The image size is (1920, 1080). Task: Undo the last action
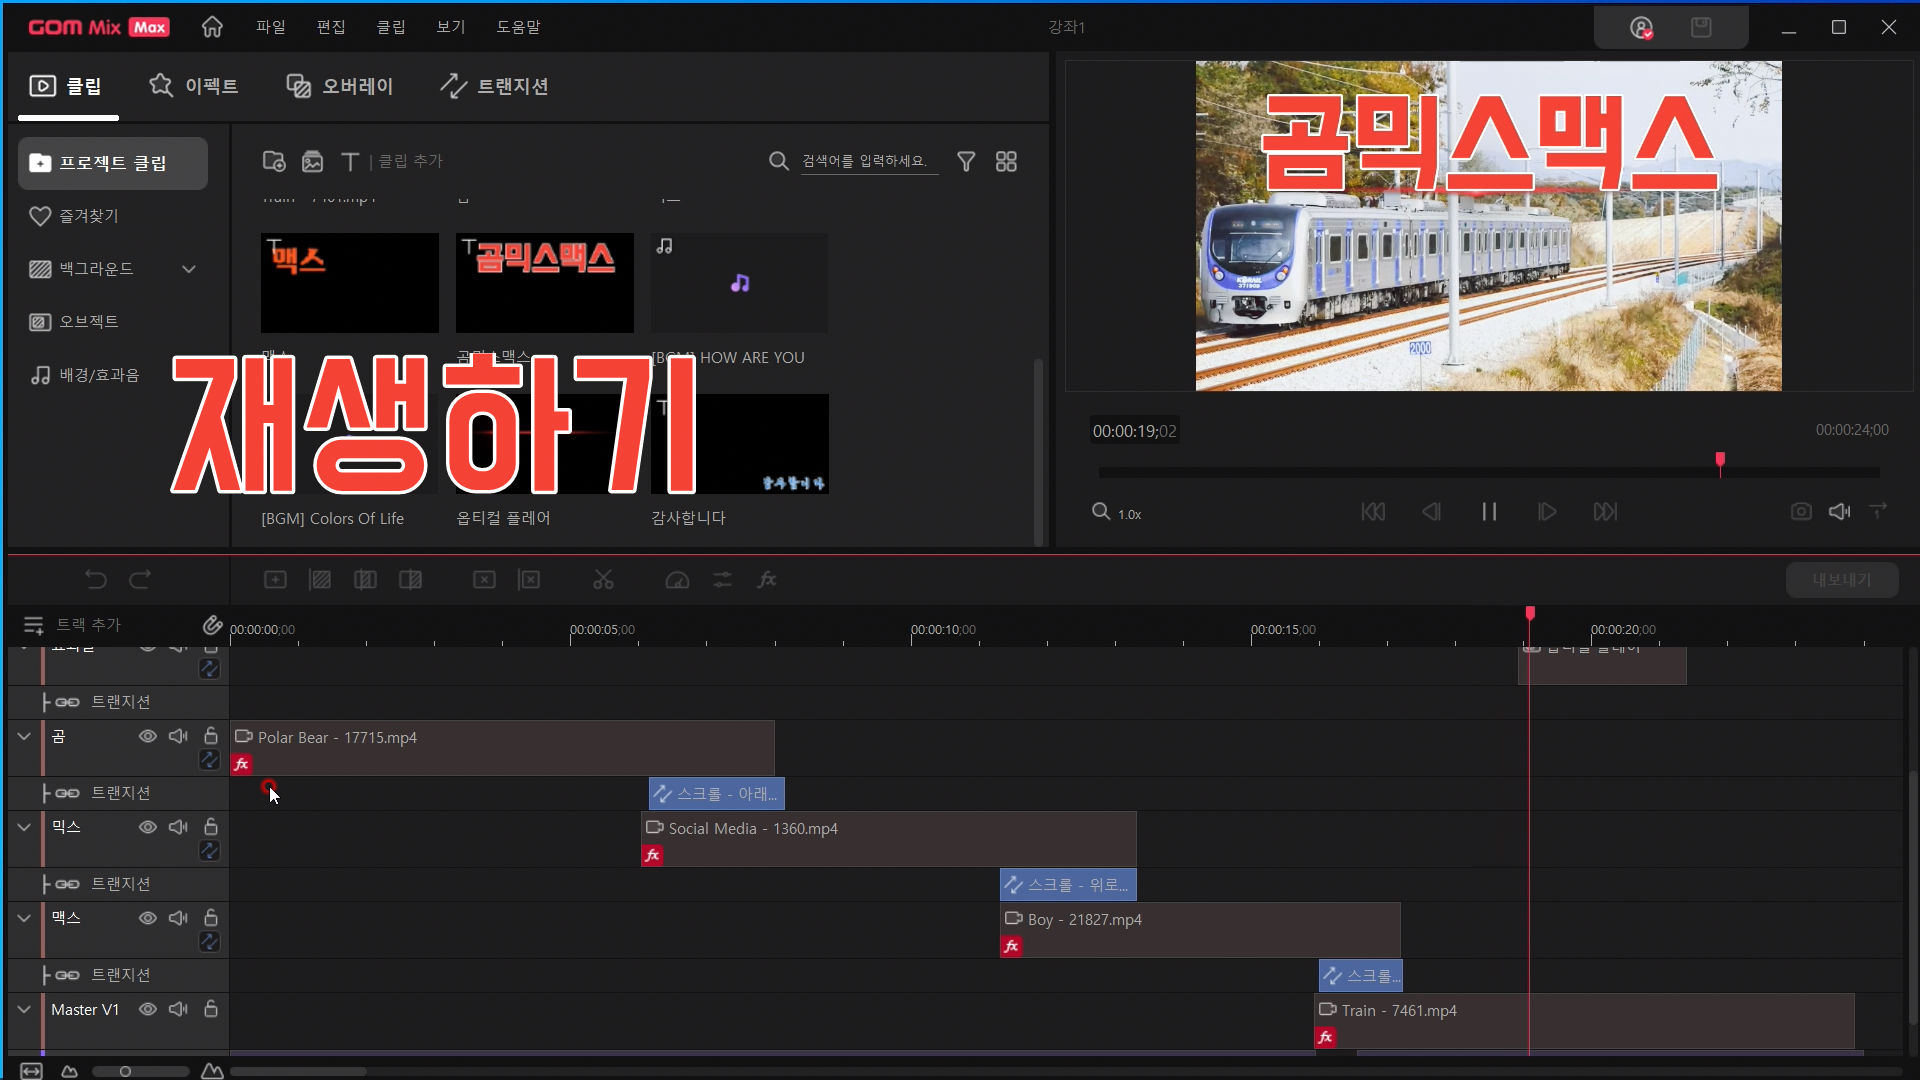pos(95,580)
